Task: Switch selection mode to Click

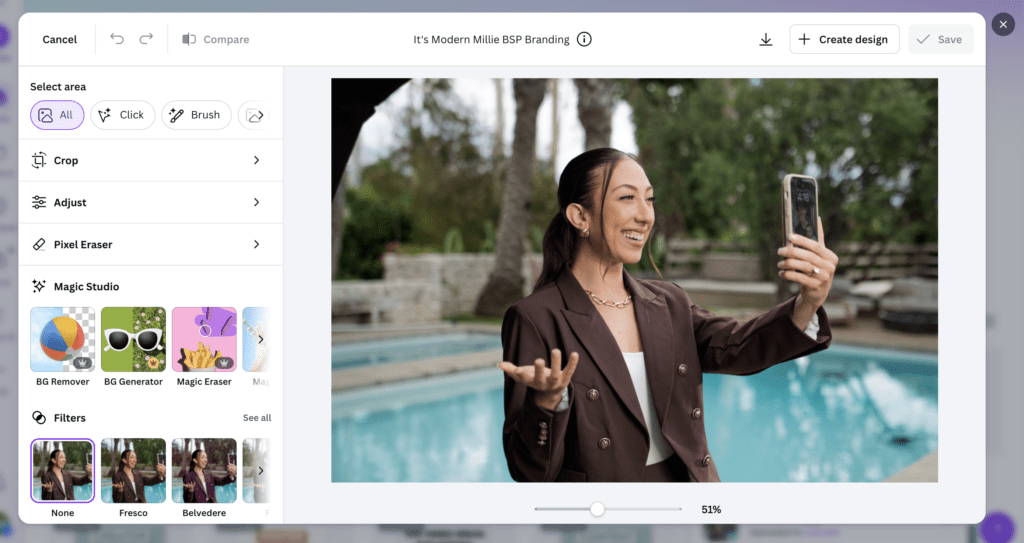Action: click(x=123, y=115)
